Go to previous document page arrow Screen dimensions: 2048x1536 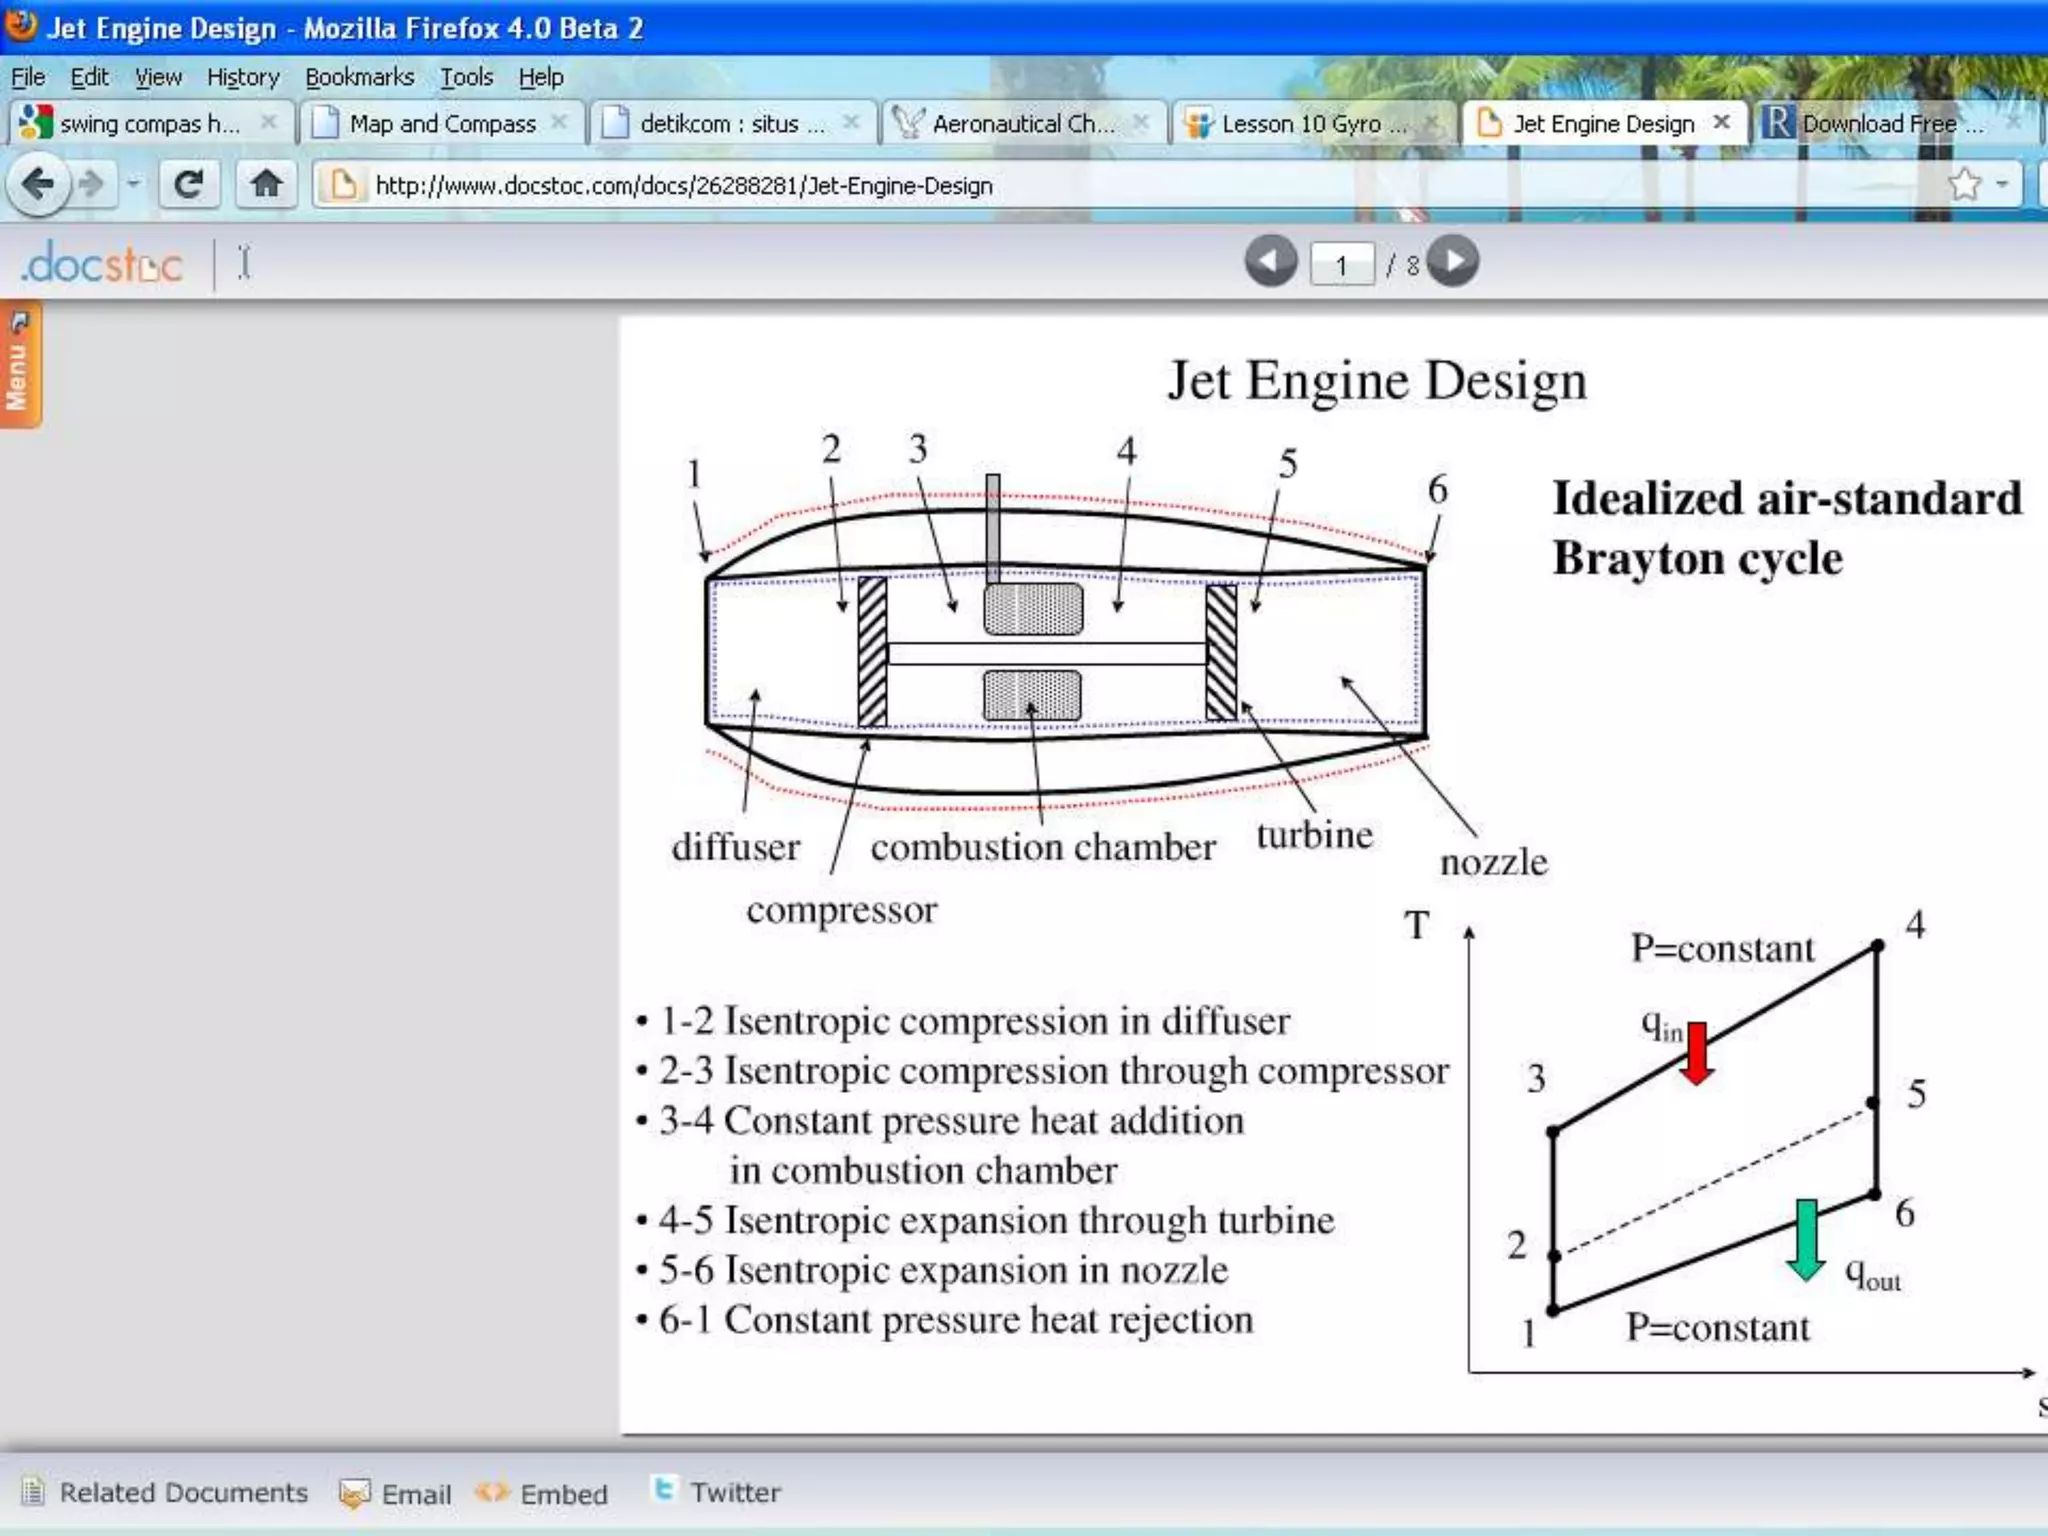point(1270,262)
